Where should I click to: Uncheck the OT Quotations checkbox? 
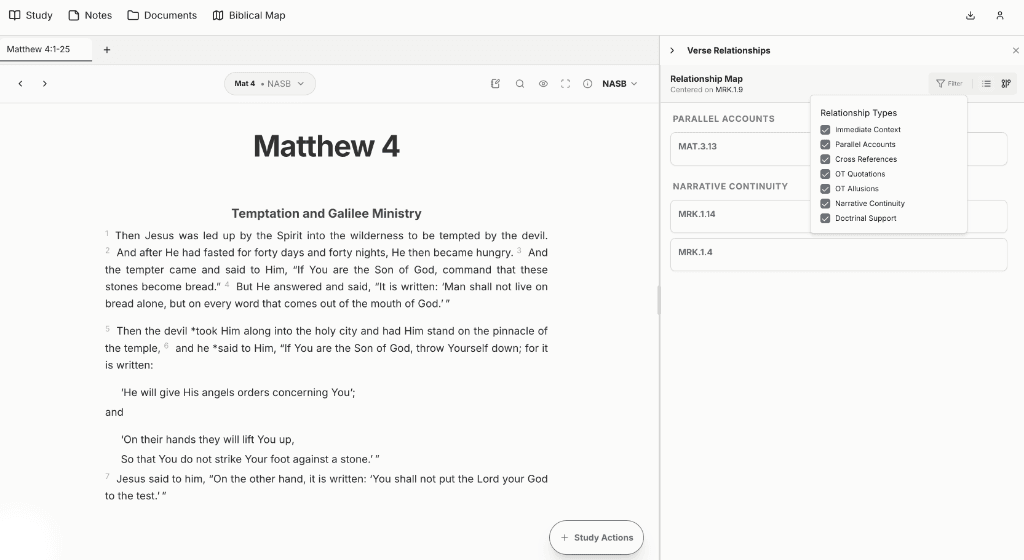pyautogui.click(x=825, y=174)
